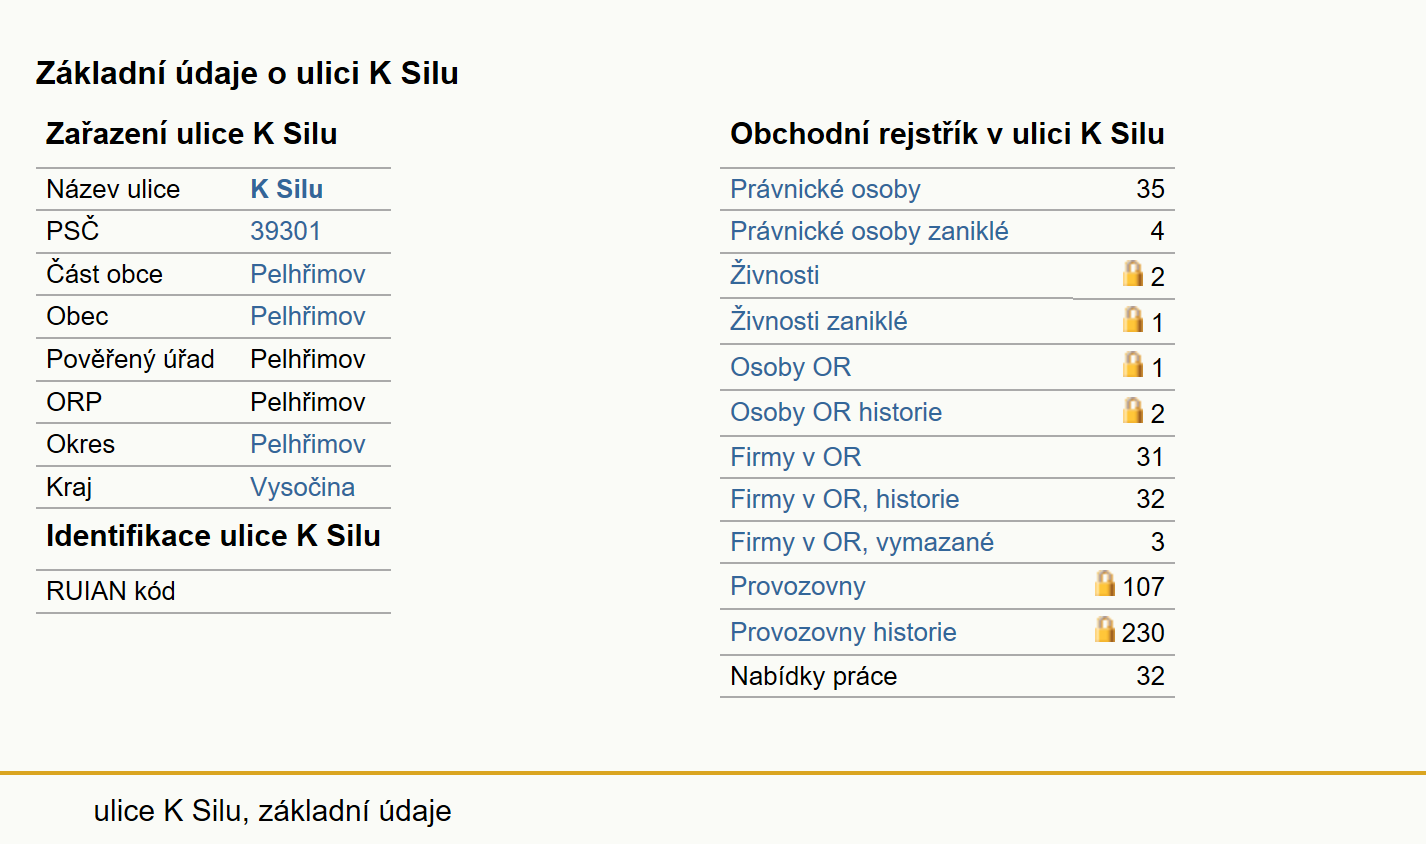Image resolution: width=1426 pixels, height=844 pixels.
Task: Click Pelhřimov link in Okres row
Action: click(308, 444)
